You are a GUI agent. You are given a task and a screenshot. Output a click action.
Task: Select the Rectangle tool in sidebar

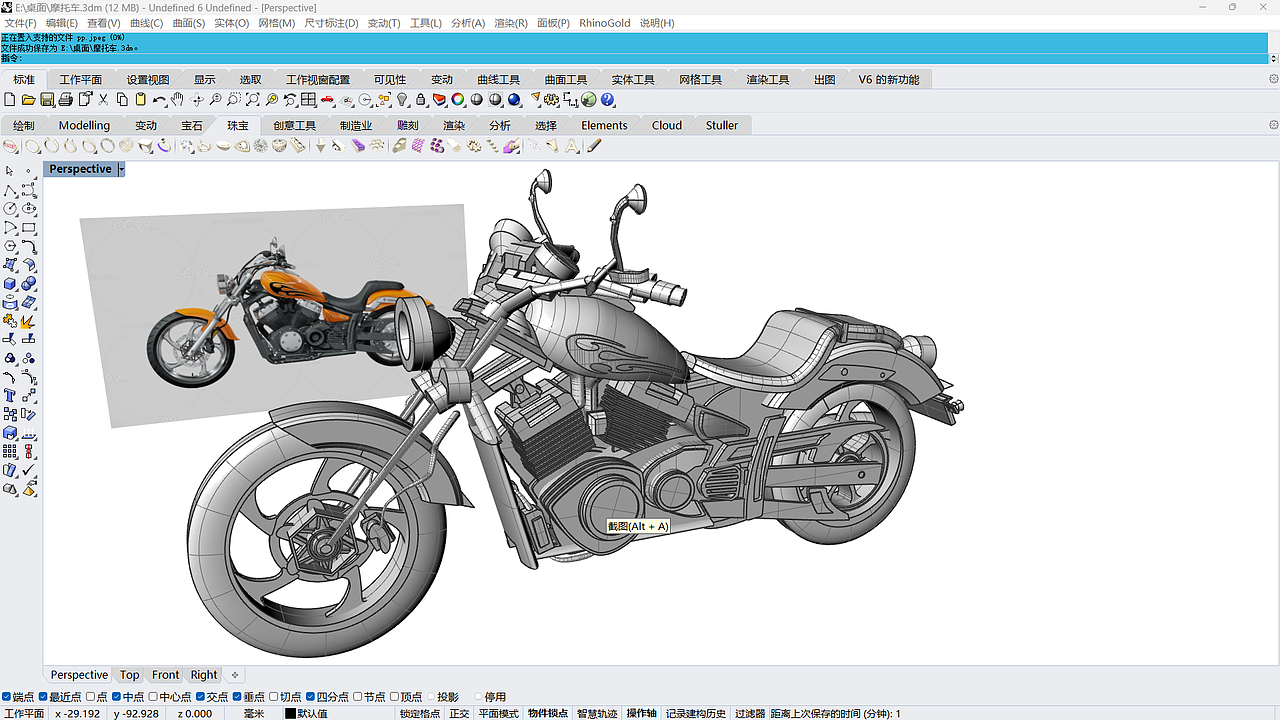(29, 228)
